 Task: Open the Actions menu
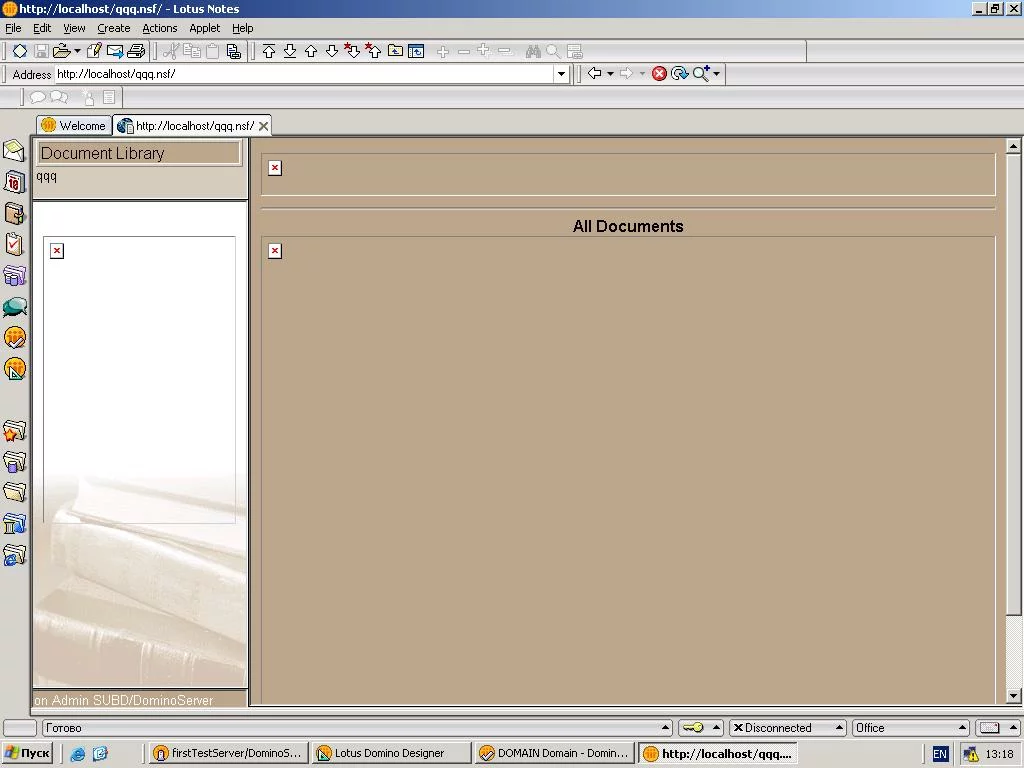[x=159, y=28]
